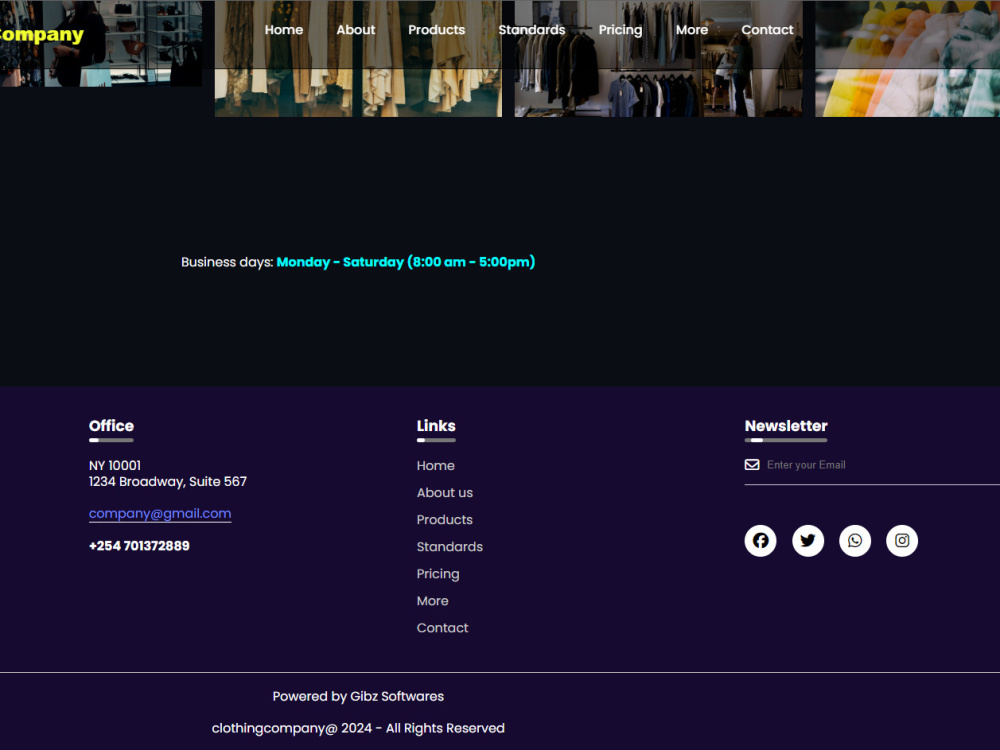Click the Links heading

pos(436,426)
